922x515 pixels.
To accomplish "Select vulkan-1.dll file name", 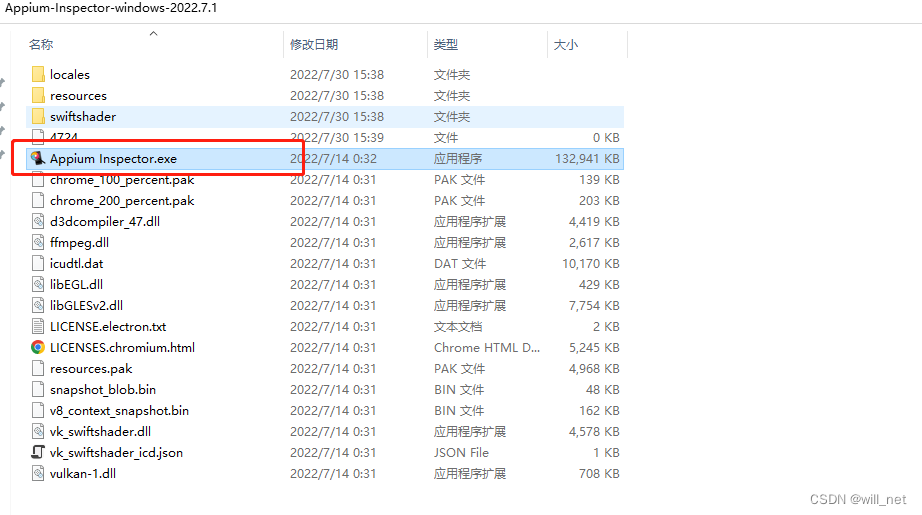I will 83,473.
